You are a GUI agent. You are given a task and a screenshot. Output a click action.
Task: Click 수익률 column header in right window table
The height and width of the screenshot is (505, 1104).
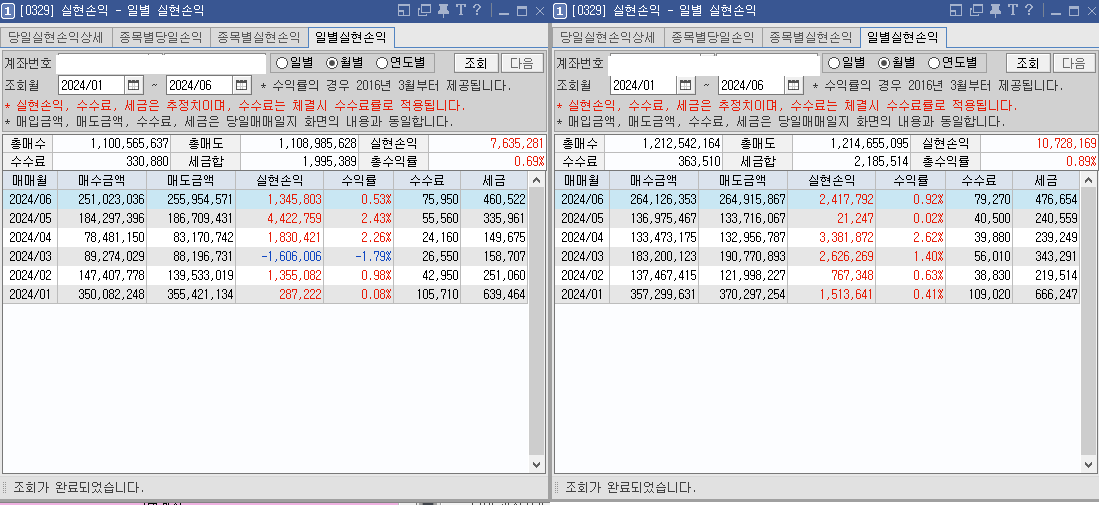tap(910, 181)
